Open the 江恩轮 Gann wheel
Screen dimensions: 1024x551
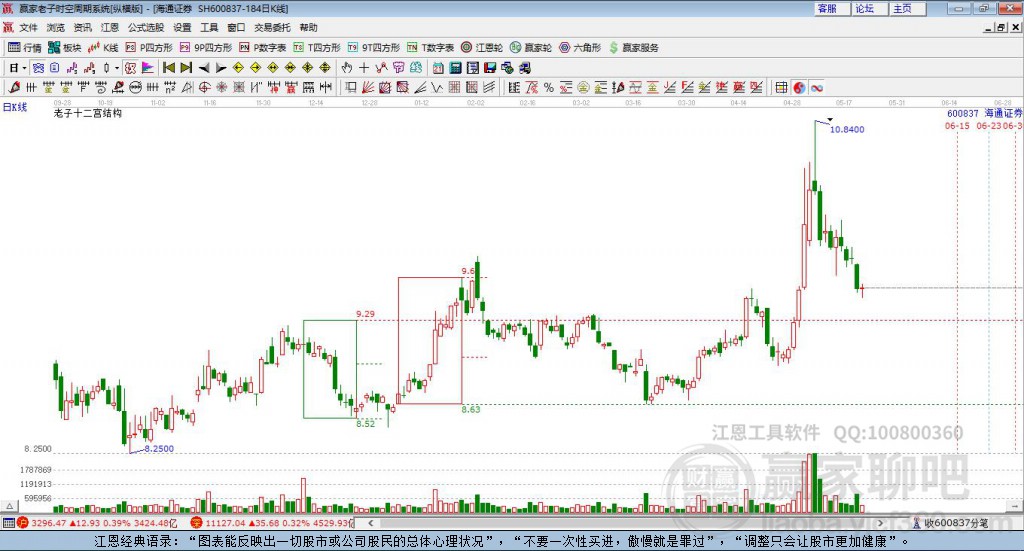[482, 48]
